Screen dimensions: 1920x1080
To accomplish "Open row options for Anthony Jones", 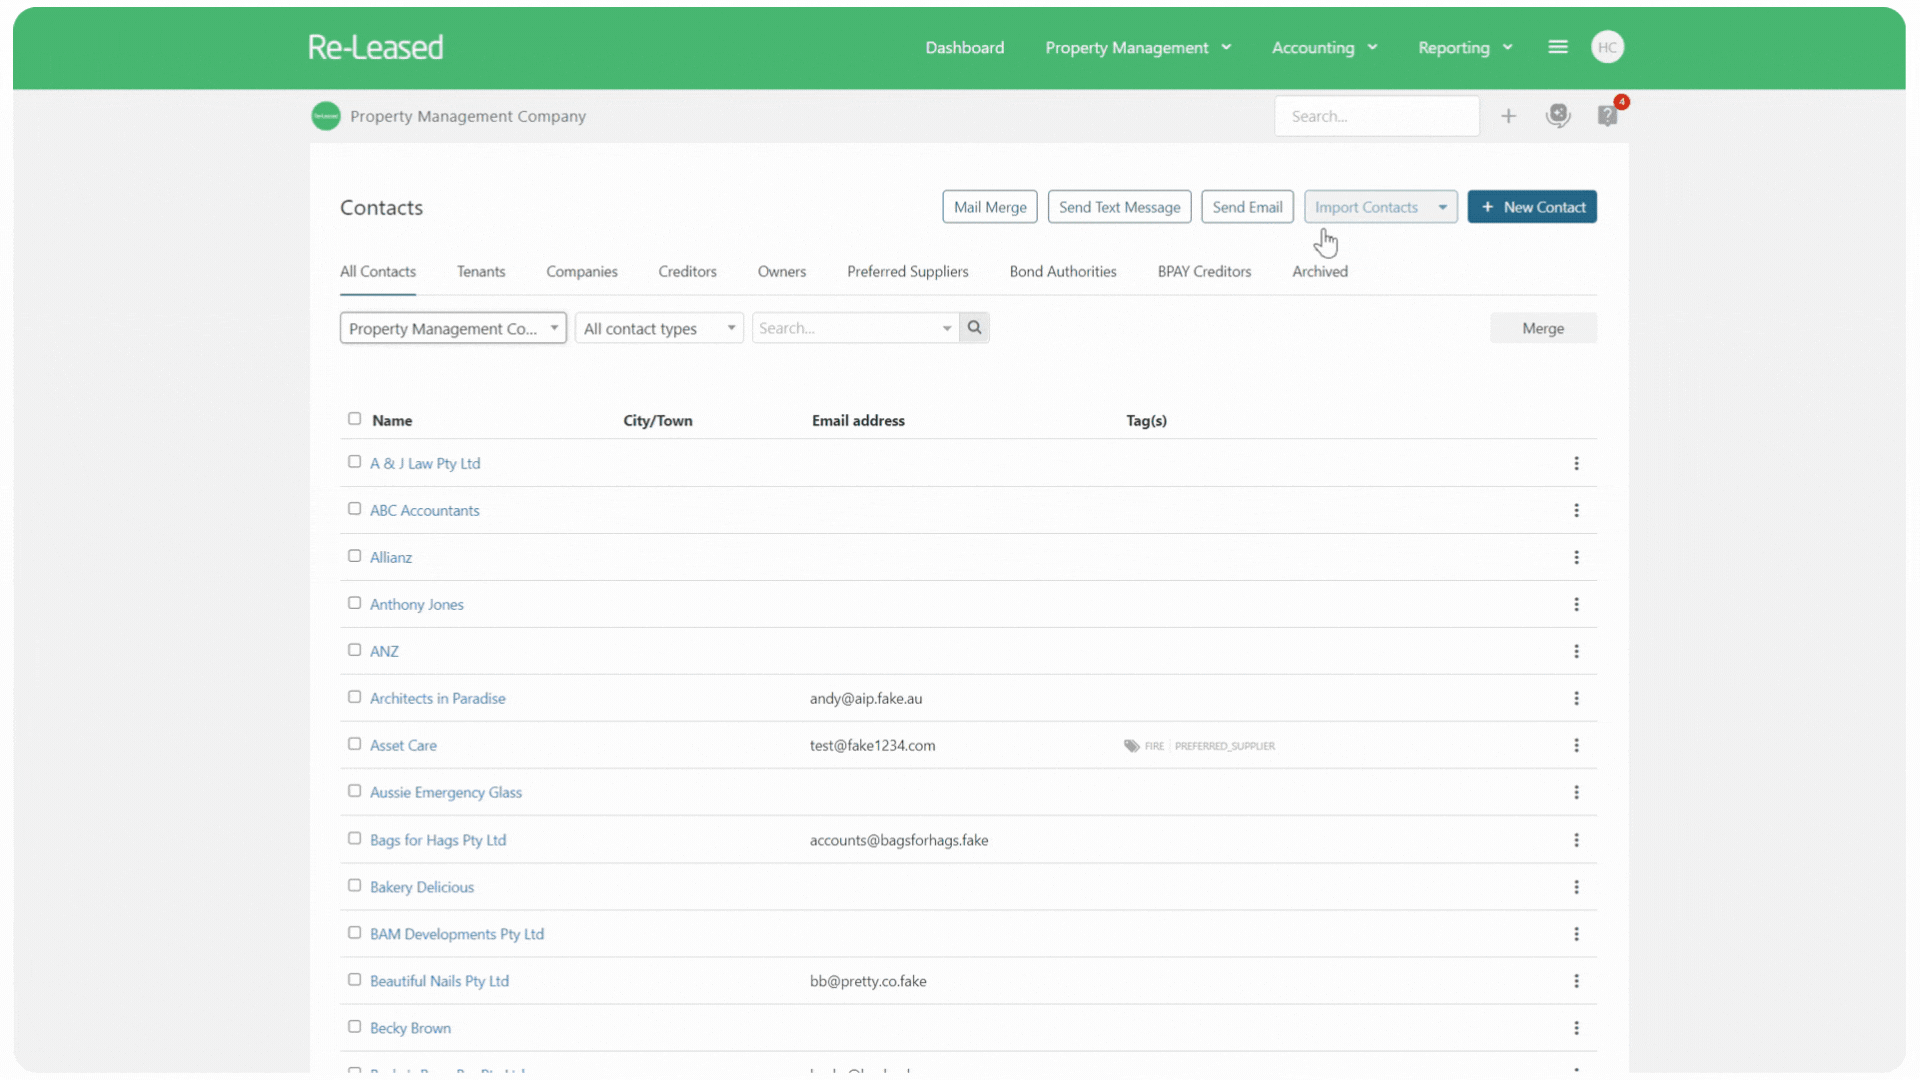I will pyautogui.click(x=1576, y=604).
